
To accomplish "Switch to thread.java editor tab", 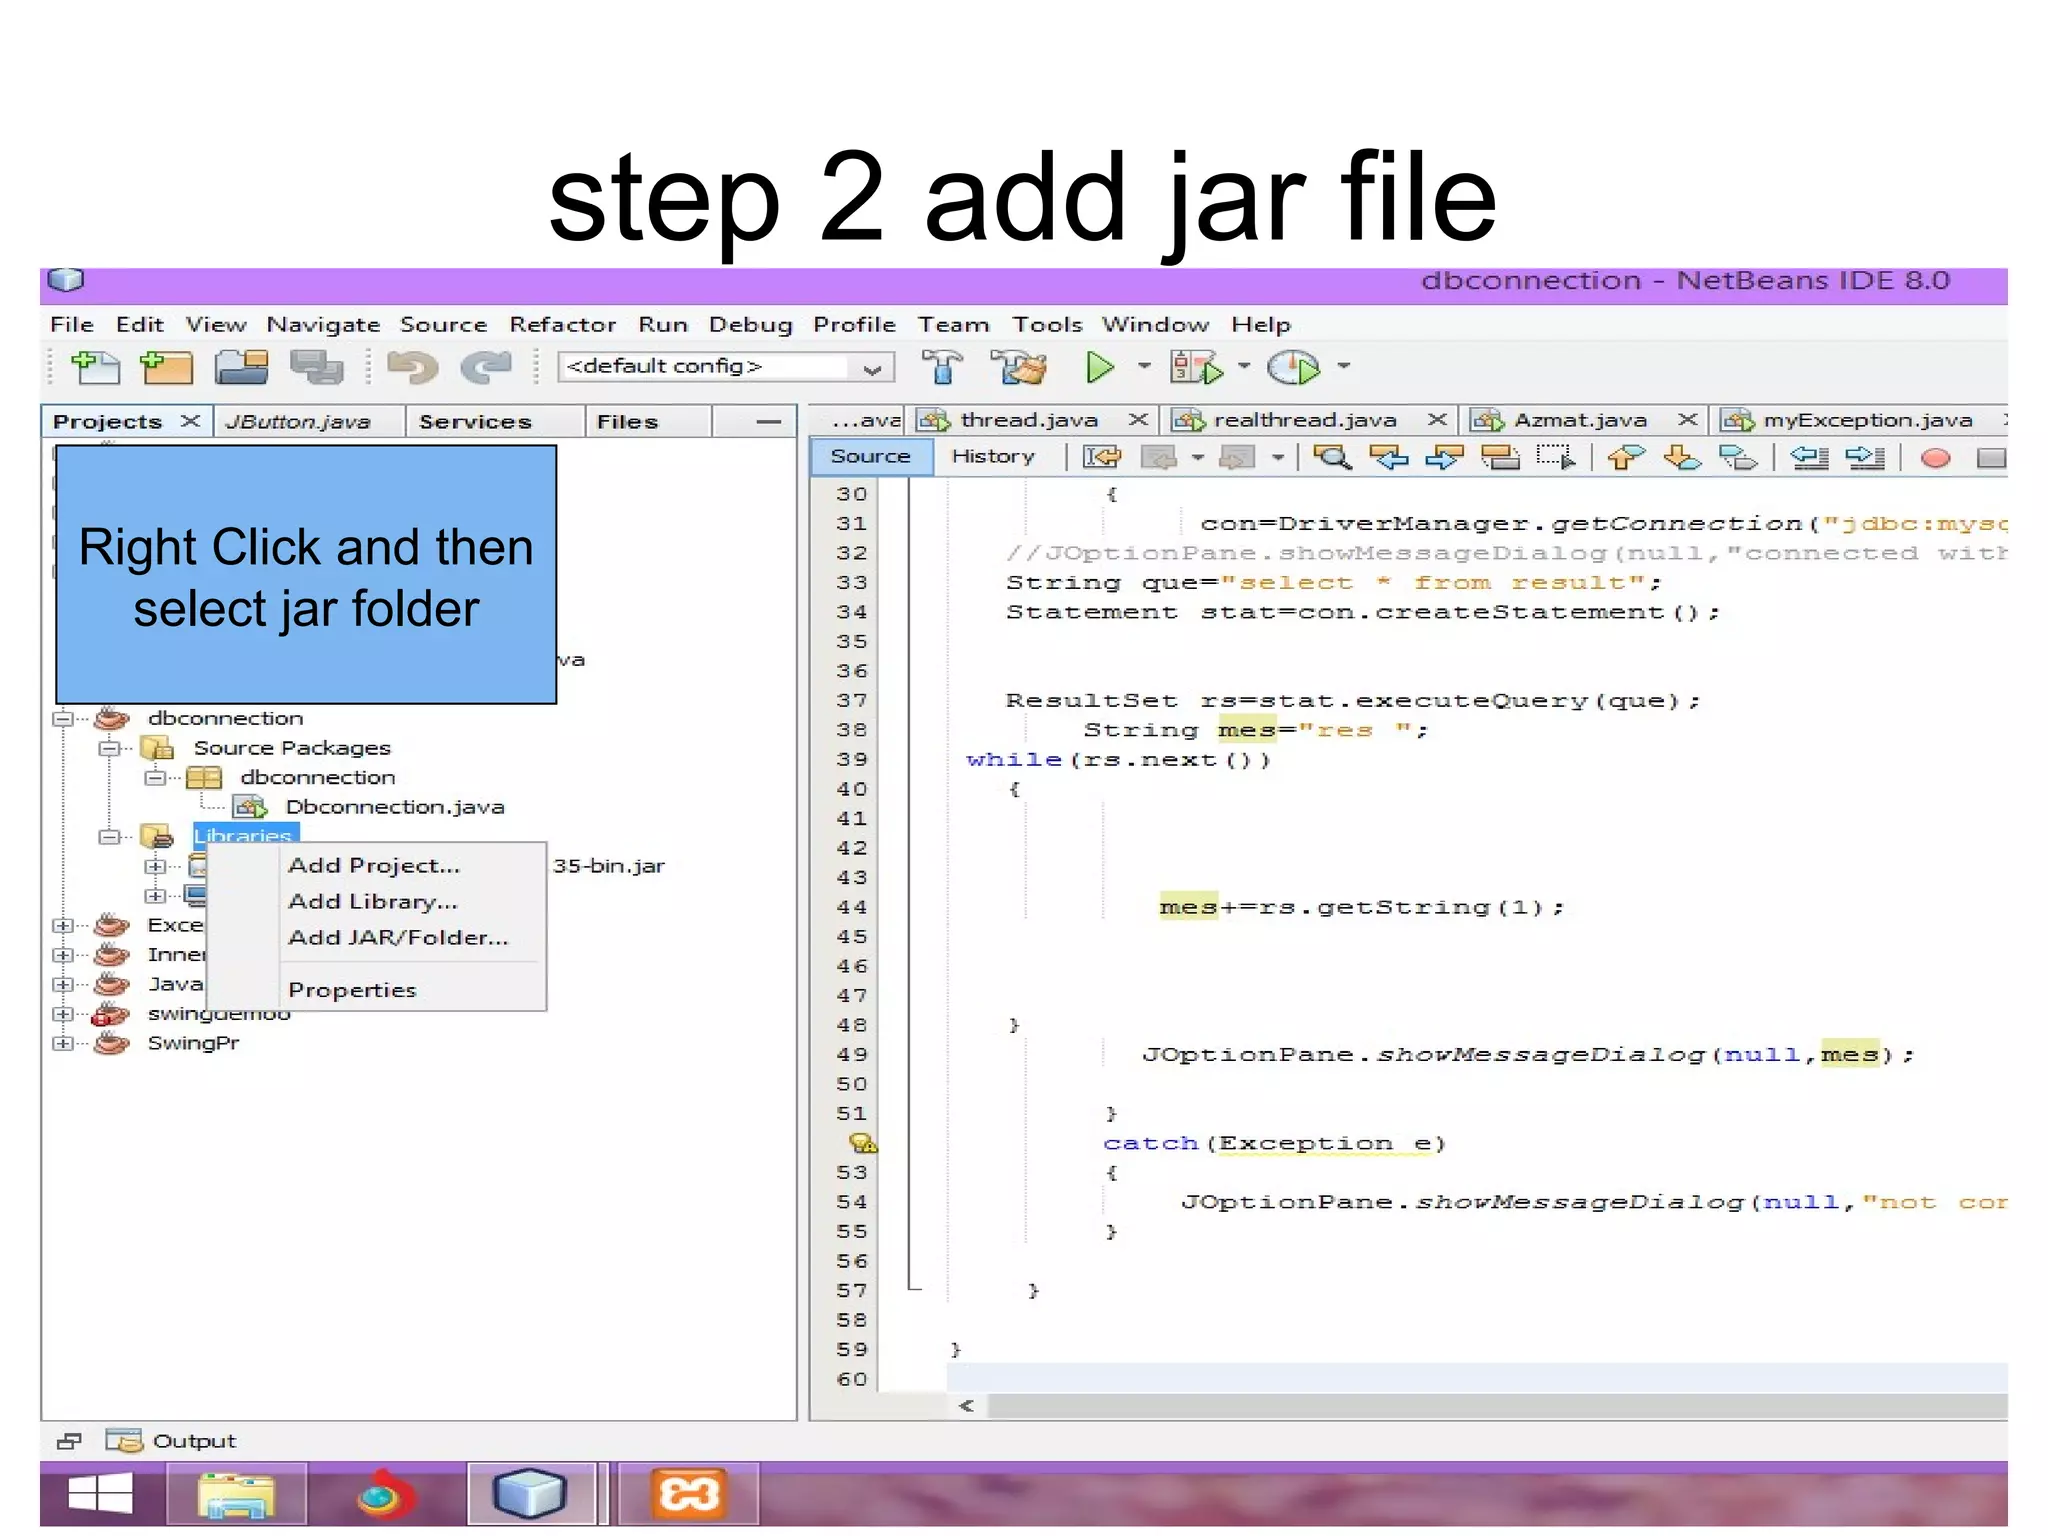I will click(x=1029, y=420).
